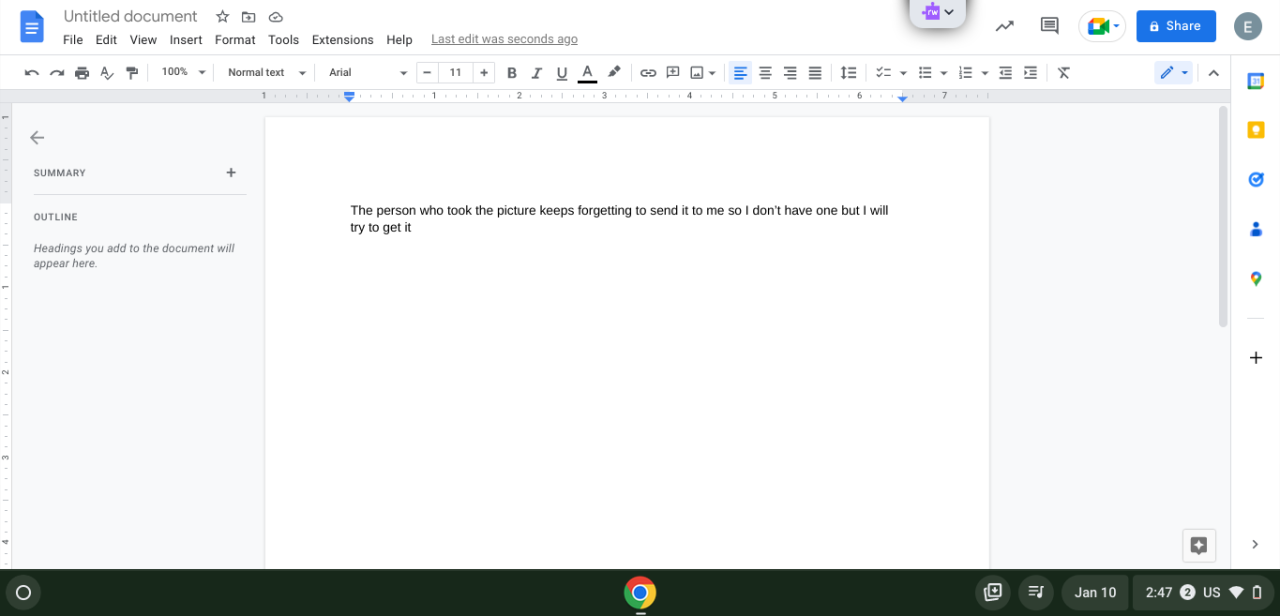The height and width of the screenshot is (616, 1280).
Task: Add a document summary
Action: pyautogui.click(x=231, y=173)
